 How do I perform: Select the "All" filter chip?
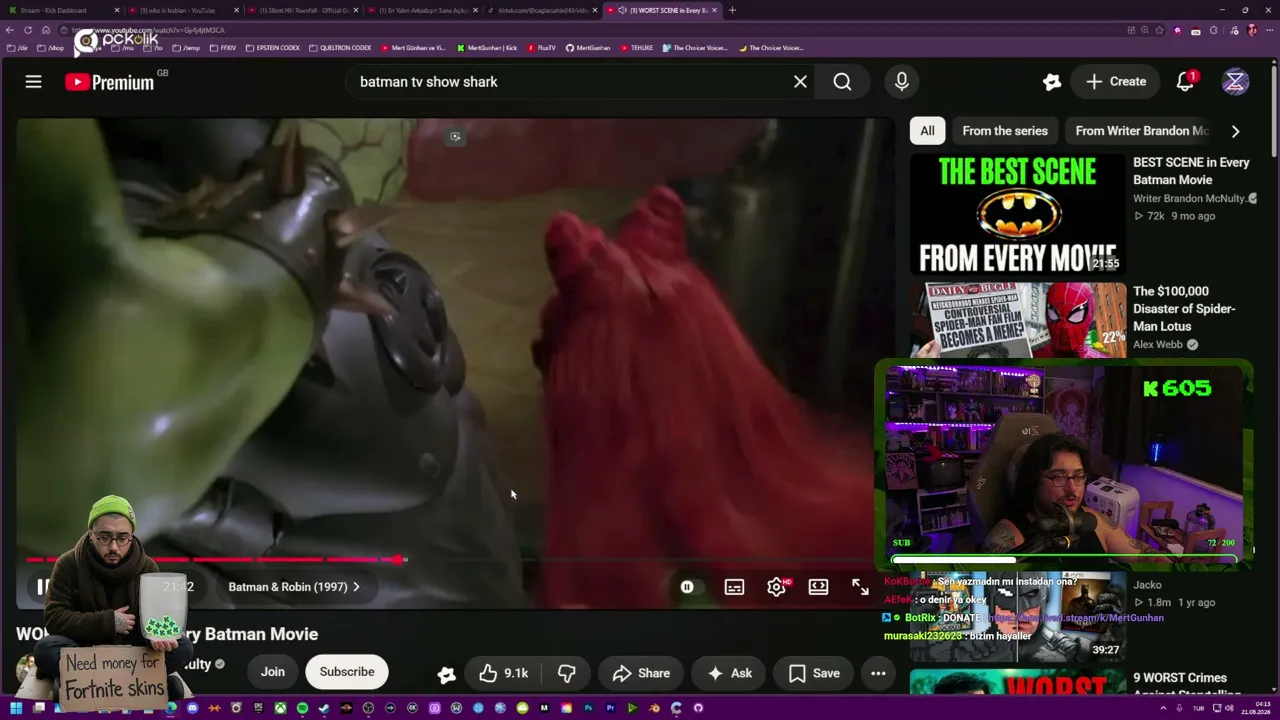tap(927, 131)
